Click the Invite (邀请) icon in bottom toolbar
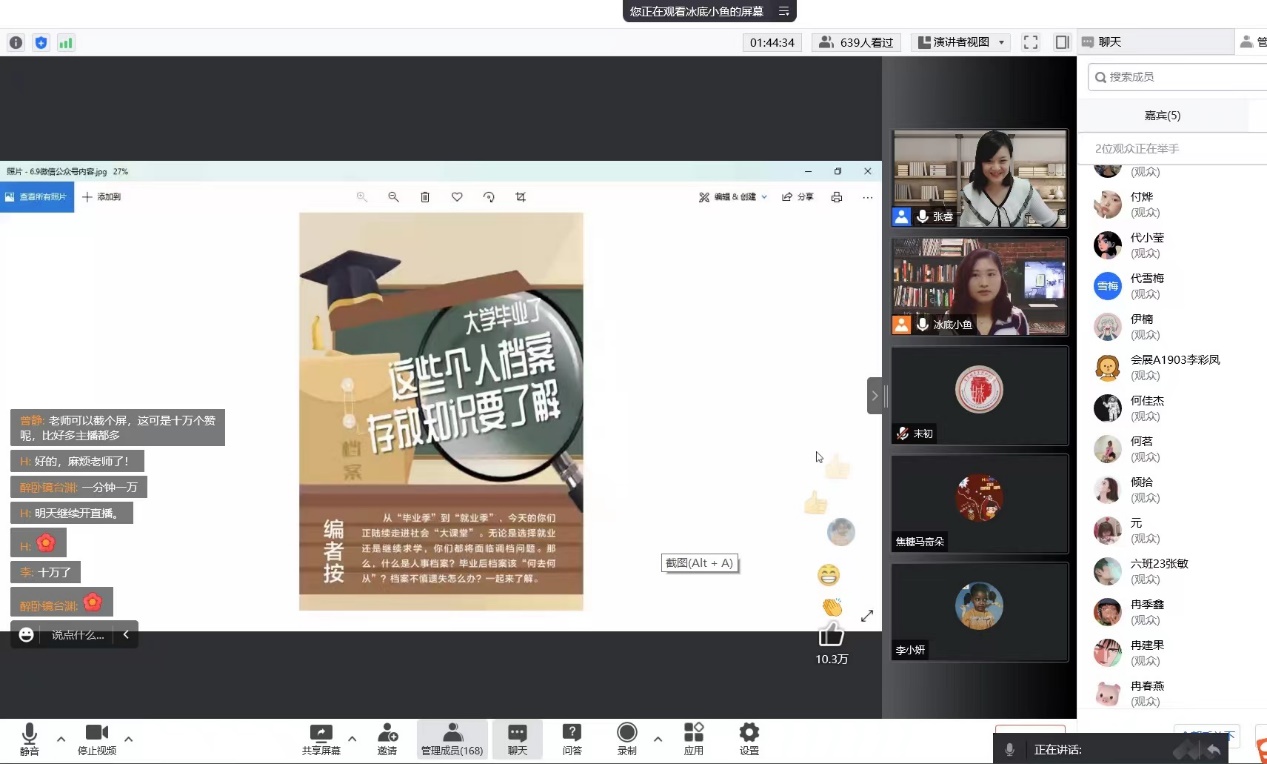 click(387, 738)
